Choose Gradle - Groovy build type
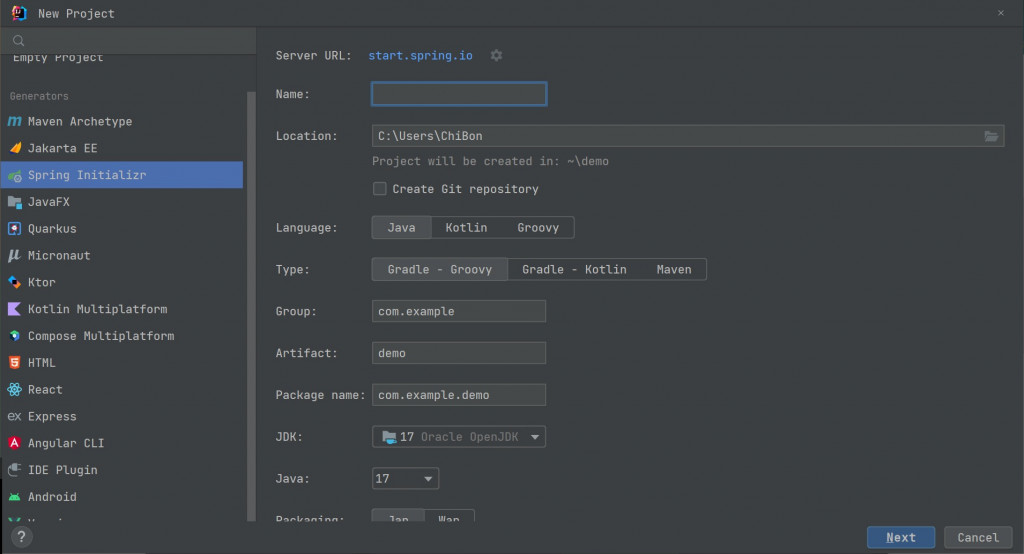The width and height of the screenshot is (1024, 554). (440, 269)
